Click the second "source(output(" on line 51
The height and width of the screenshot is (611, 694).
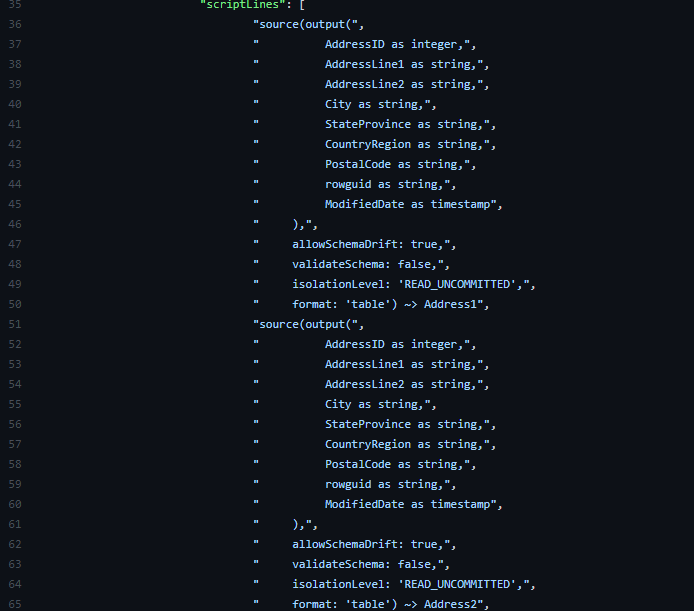click(x=308, y=325)
